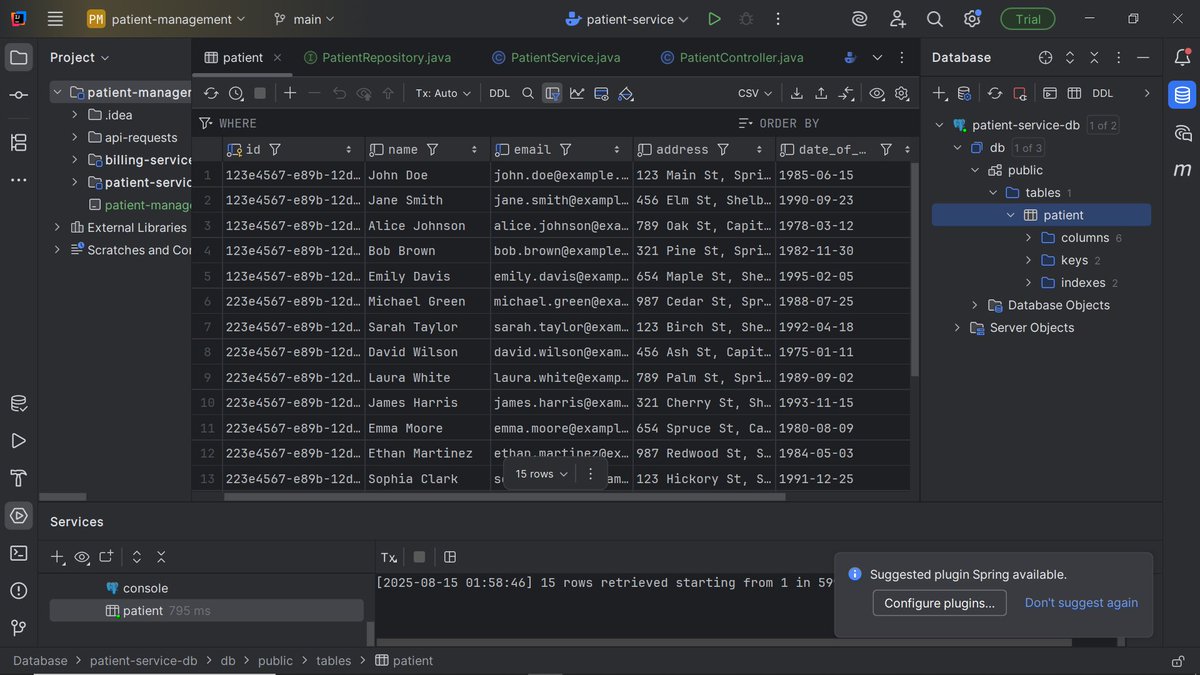Open the Problems tool window icon
The image size is (1200, 675).
18,590
